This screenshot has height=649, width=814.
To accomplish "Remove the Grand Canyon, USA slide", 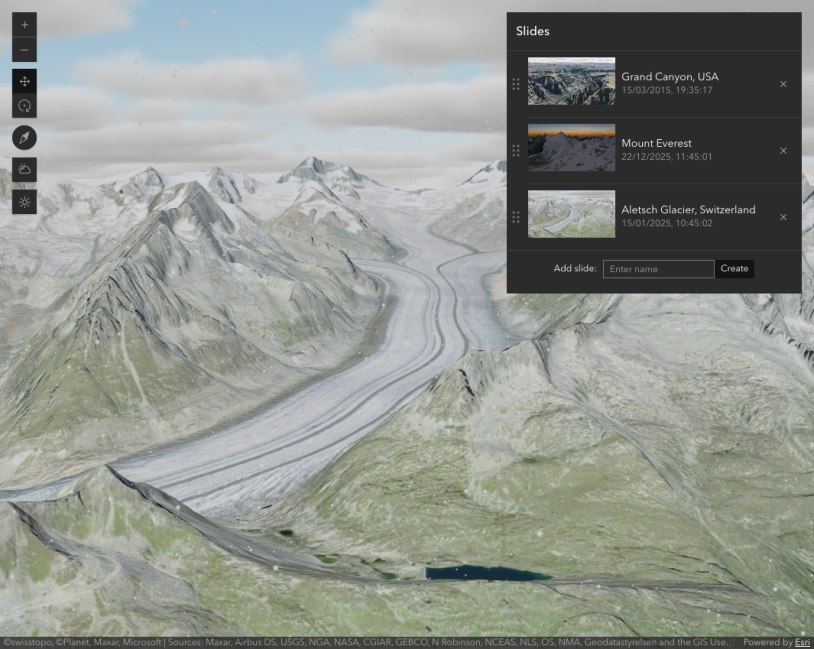I will (x=783, y=84).
